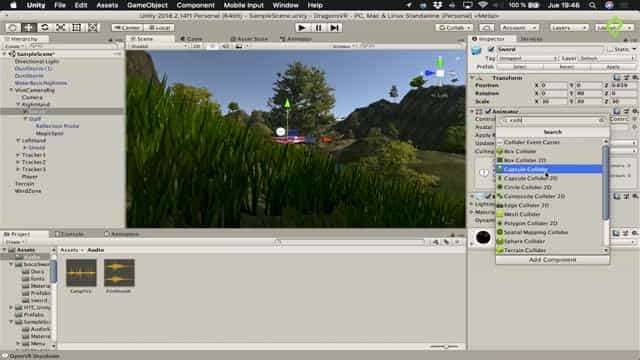Switch to the Console tab
This screenshot has width=640, height=360.
point(70,234)
